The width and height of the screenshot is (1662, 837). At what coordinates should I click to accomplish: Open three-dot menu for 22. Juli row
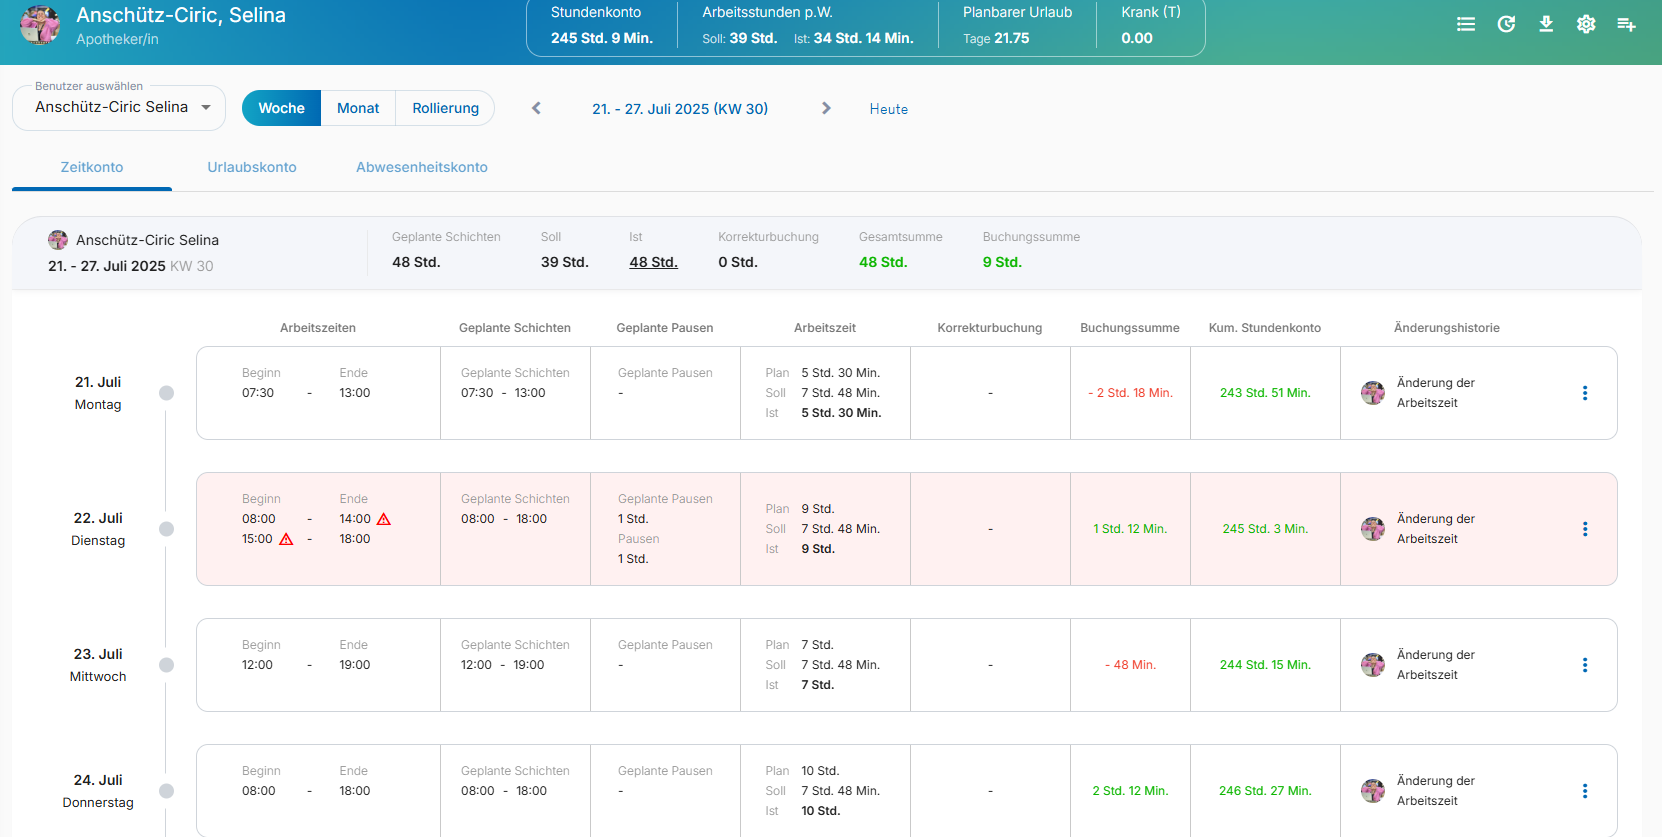(1585, 529)
